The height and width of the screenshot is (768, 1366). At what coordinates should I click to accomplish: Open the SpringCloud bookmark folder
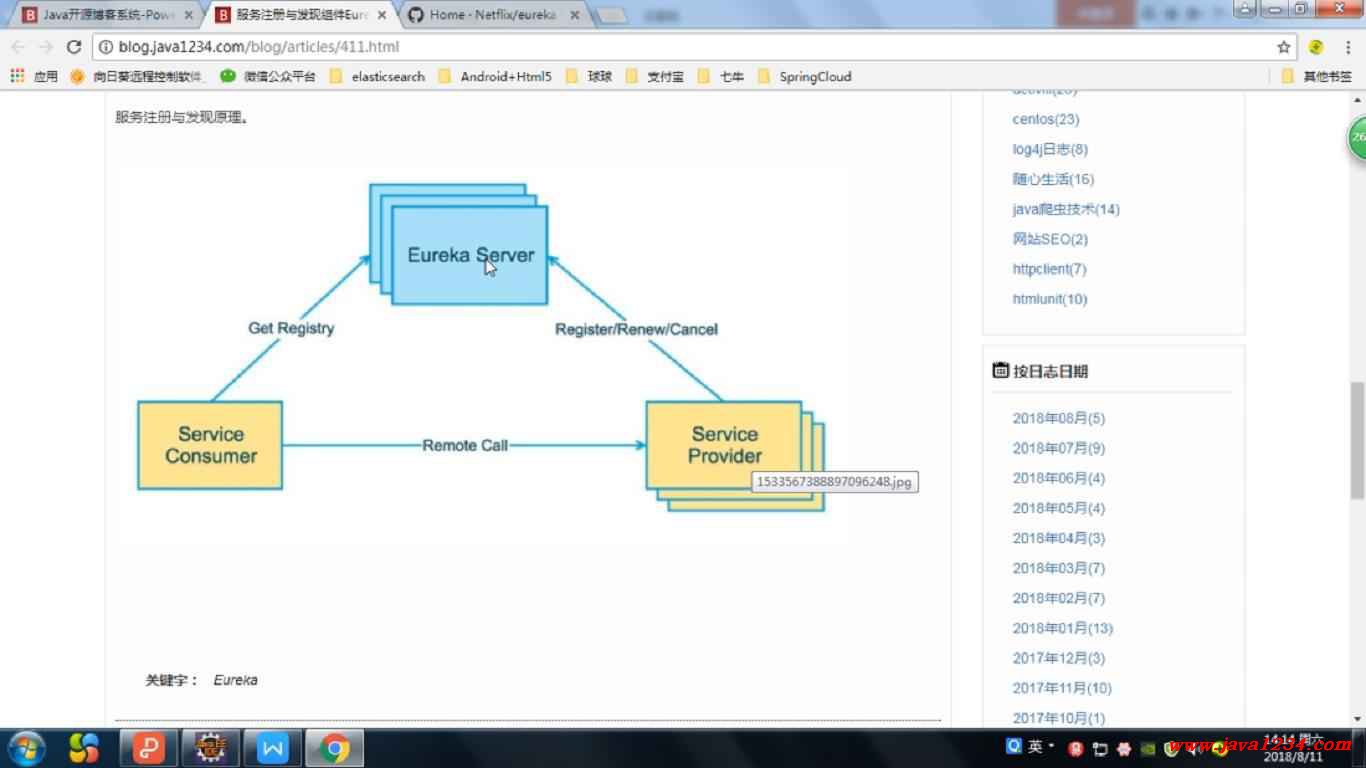(x=805, y=76)
